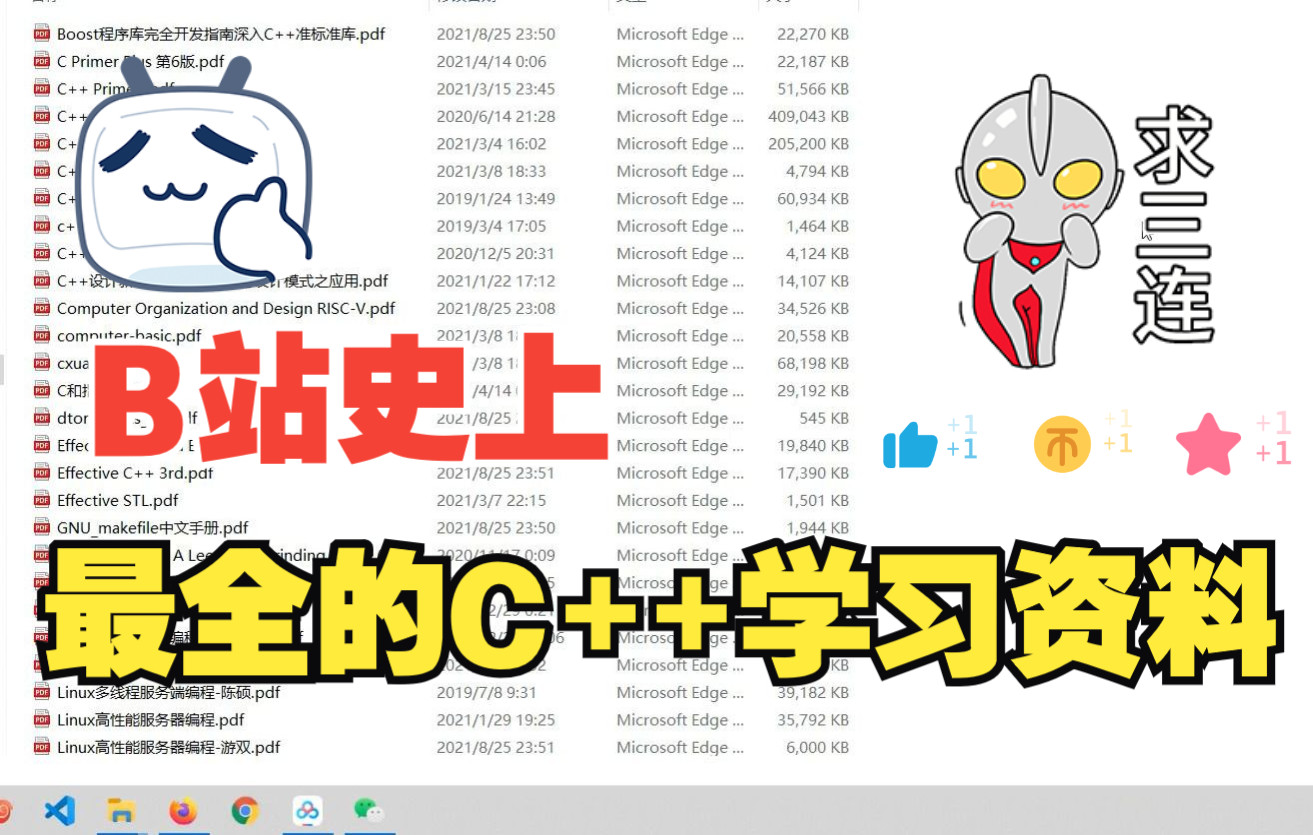Select the PDF icon of Computer Organization RISC-V

(x=41, y=308)
